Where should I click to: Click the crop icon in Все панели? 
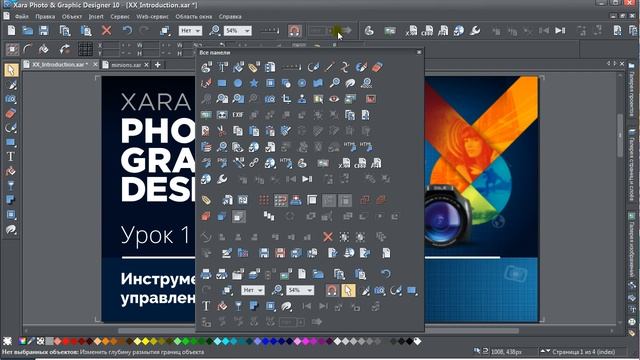[x=286, y=99]
